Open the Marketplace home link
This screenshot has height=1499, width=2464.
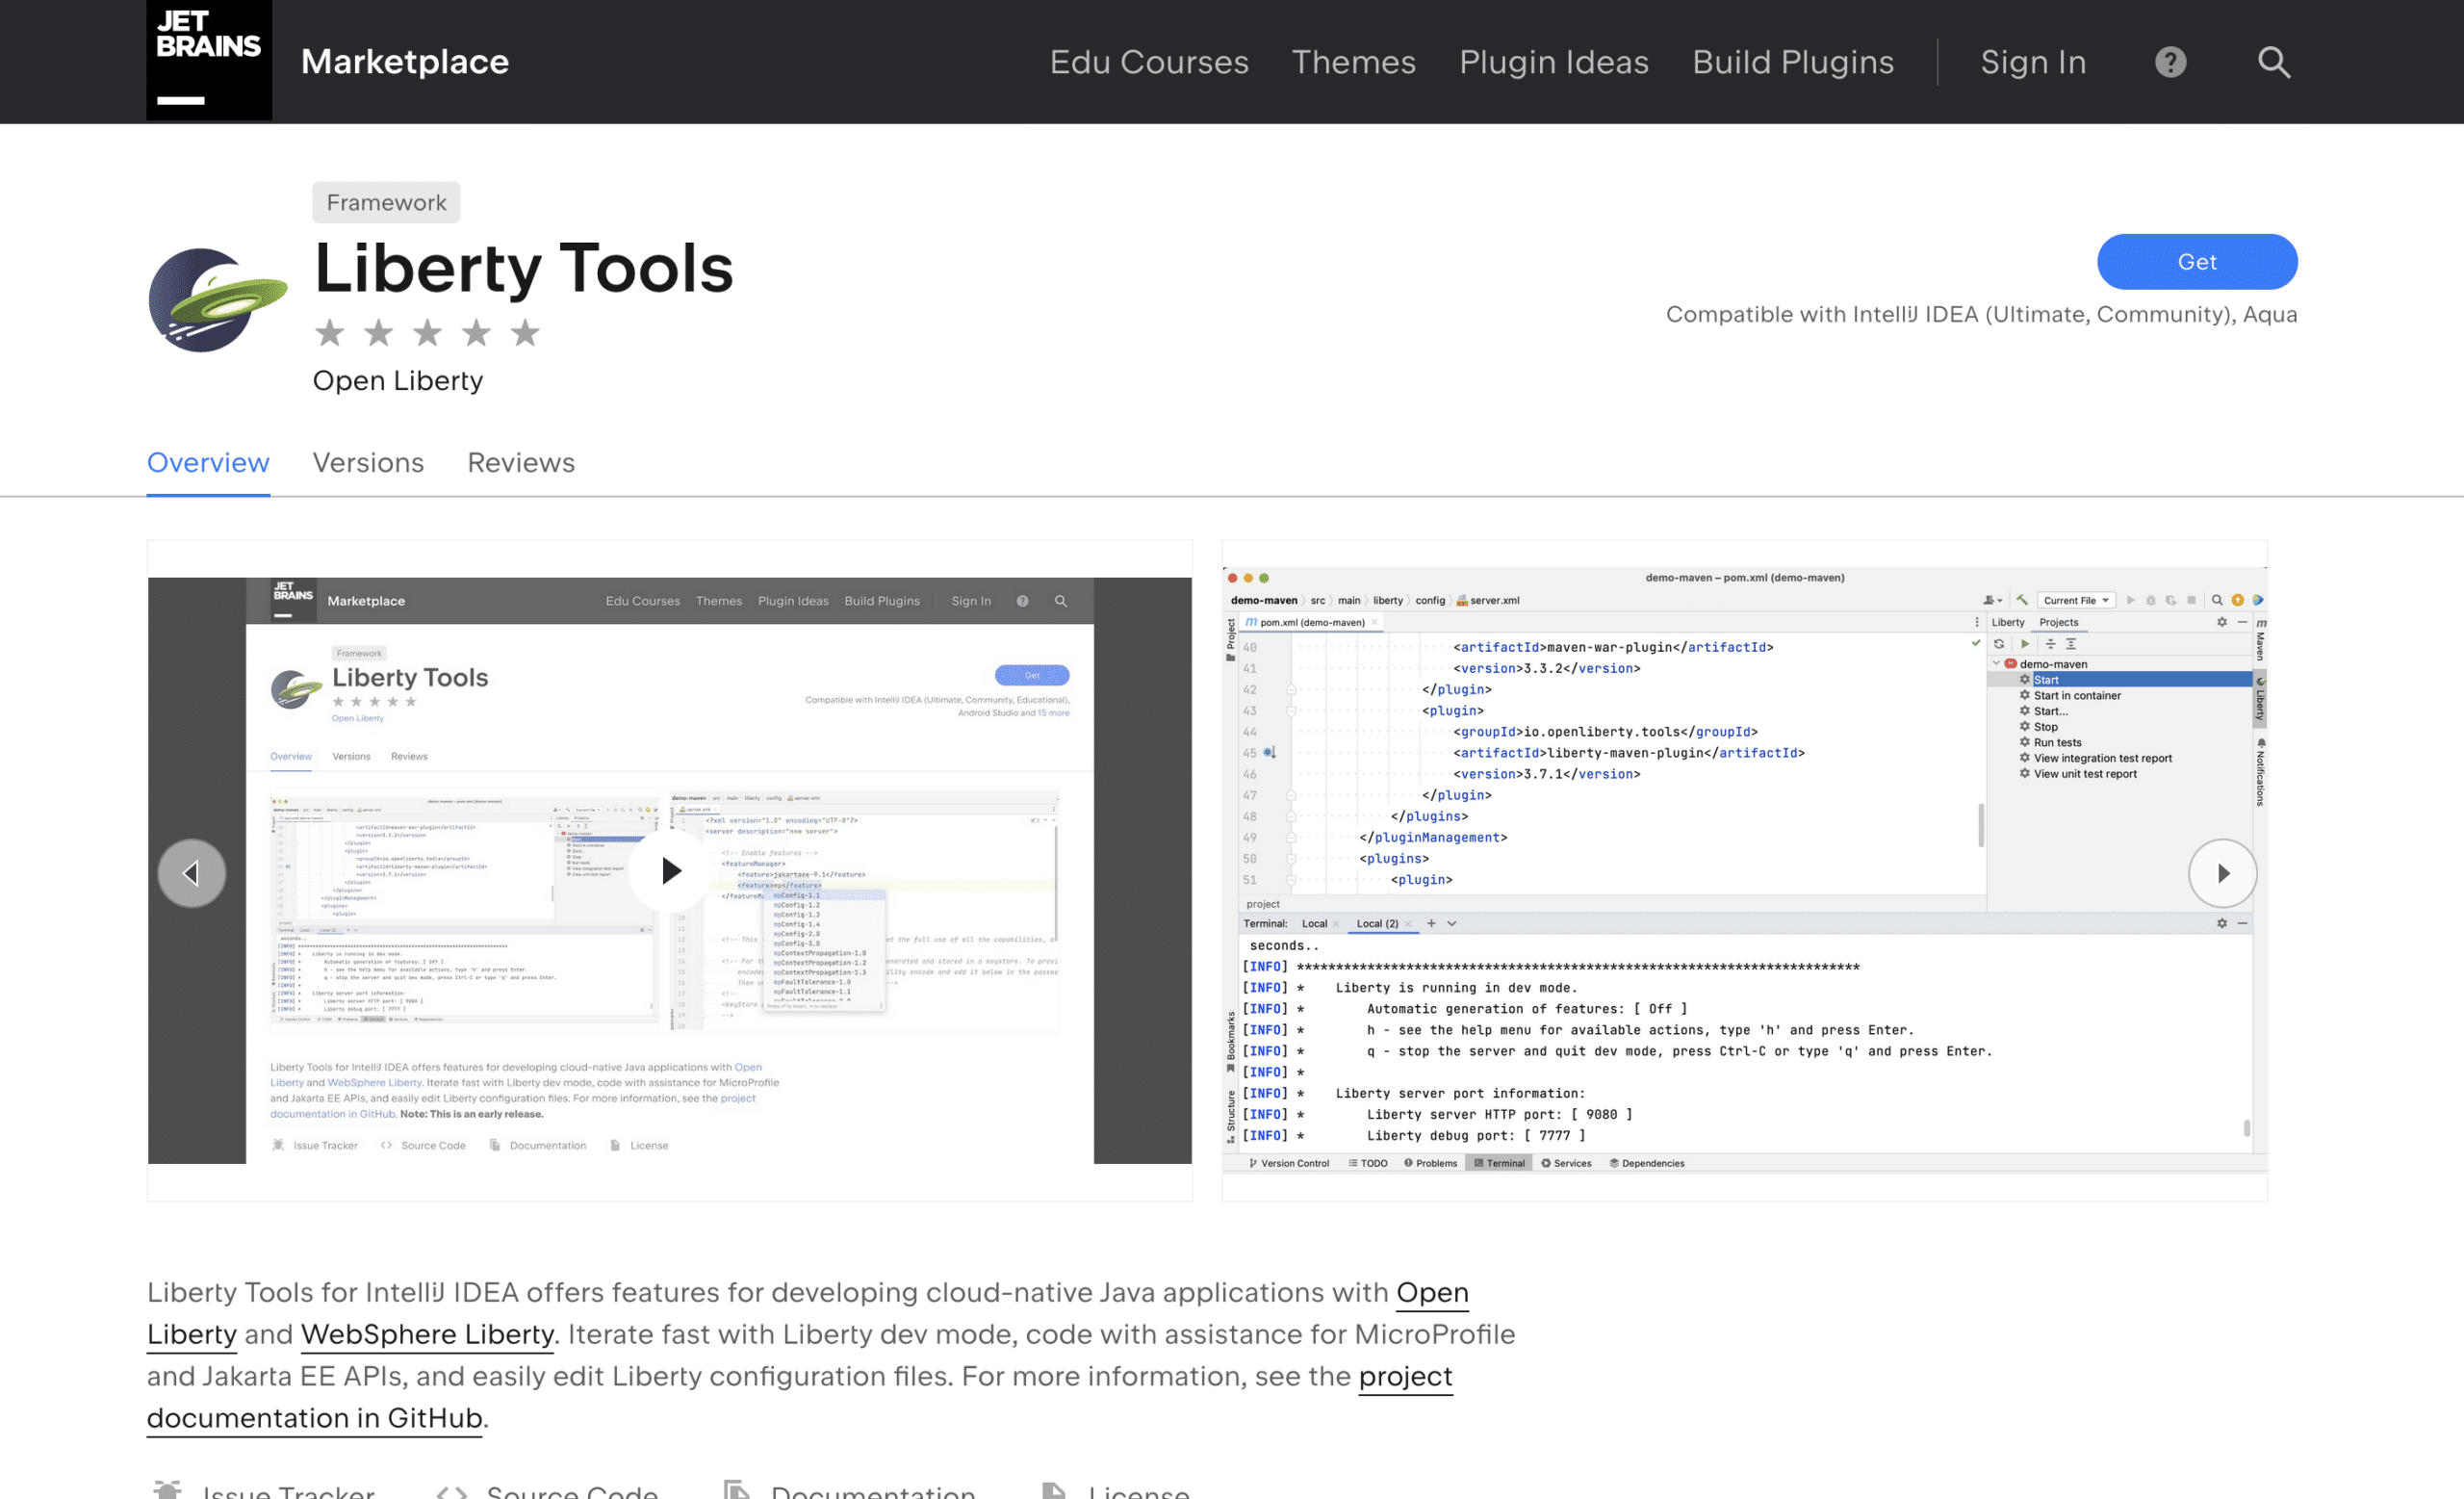pyautogui.click(x=405, y=62)
